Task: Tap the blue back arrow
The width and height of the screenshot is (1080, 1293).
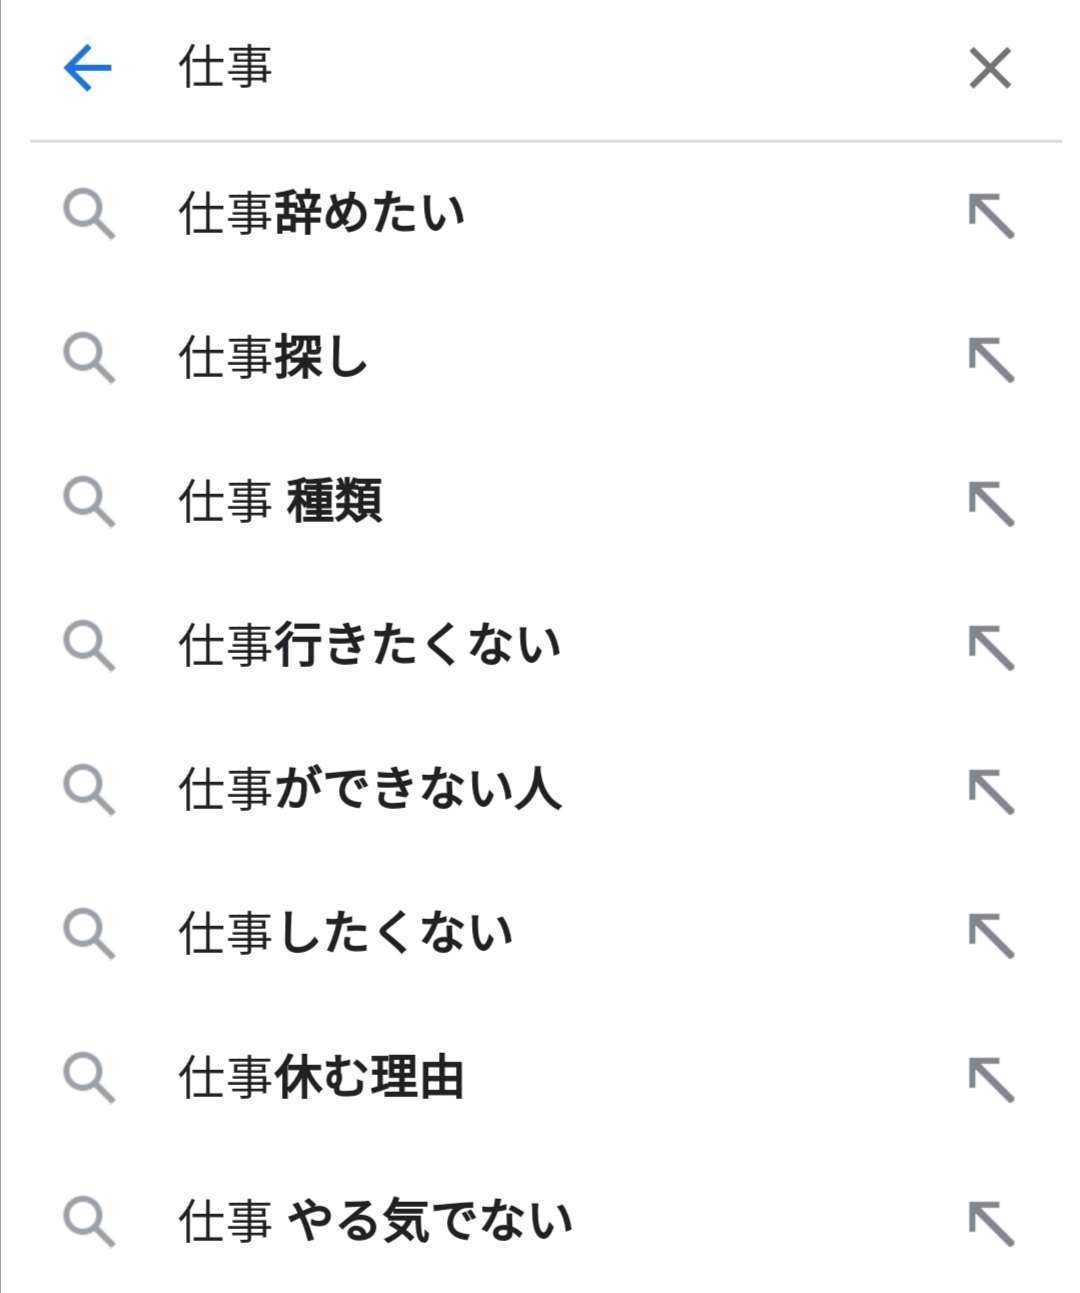Action: 88,68
